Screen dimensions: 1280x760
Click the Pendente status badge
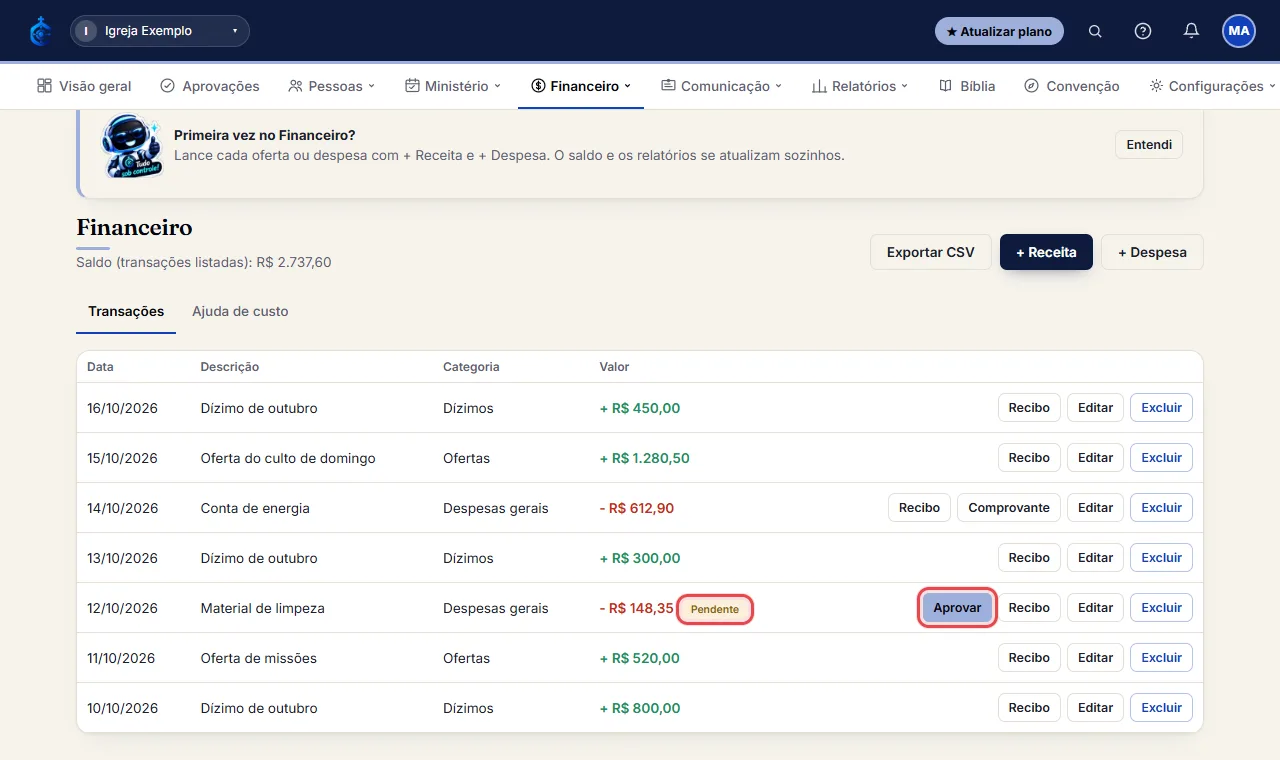pos(715,609)
